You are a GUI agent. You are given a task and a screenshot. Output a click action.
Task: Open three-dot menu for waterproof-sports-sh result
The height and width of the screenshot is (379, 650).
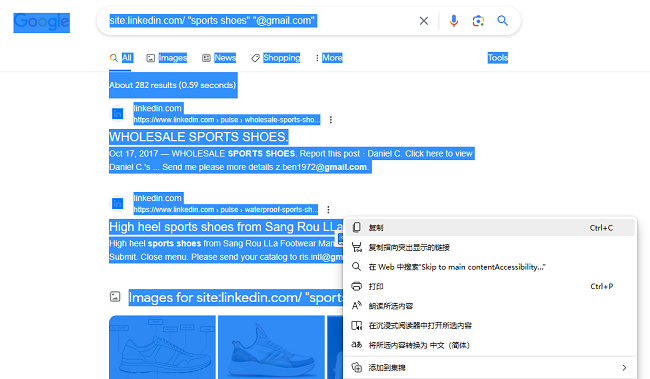pyautogui.click(x=328, y=210)
